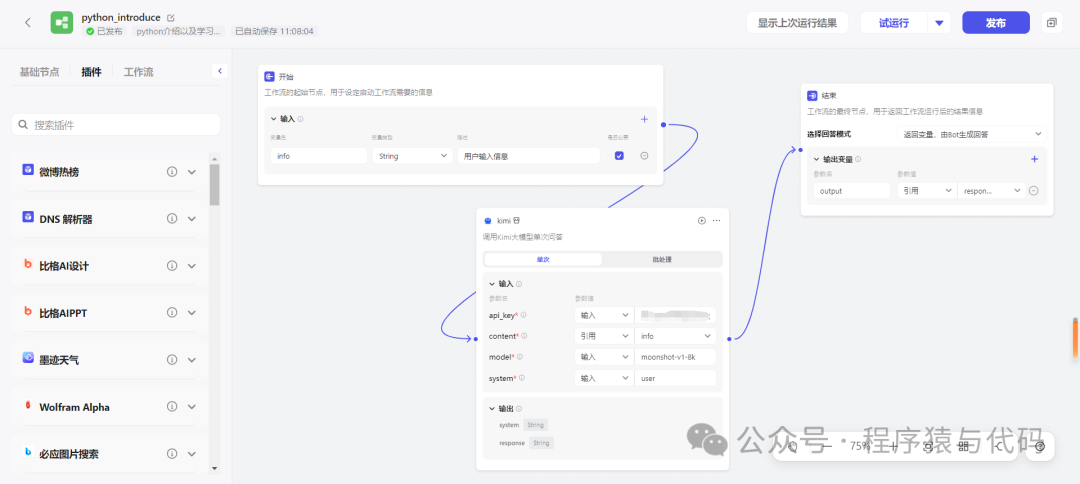Image resolution: width=1080 pixels, height=484 pixels.
Task: Show info for 比格AI设计 plugin
Action: click(172, 266)
